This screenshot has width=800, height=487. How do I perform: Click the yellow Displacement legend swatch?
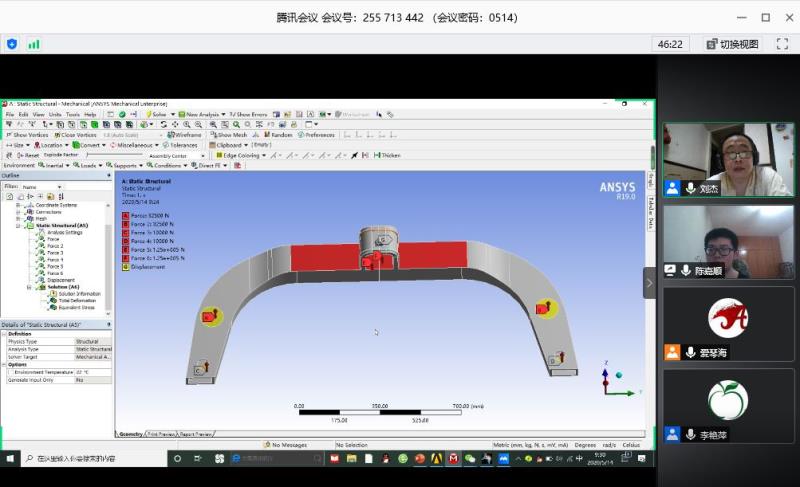pyautogui.click(x=126, y=267)
